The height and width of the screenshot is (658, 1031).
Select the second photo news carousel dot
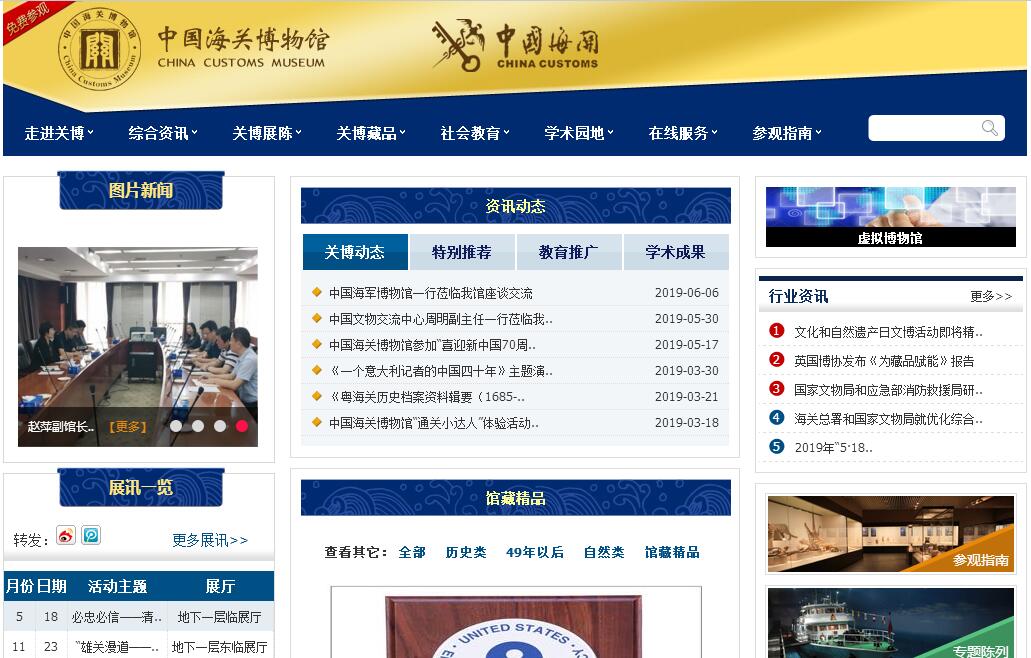click(x=198, y=426)
